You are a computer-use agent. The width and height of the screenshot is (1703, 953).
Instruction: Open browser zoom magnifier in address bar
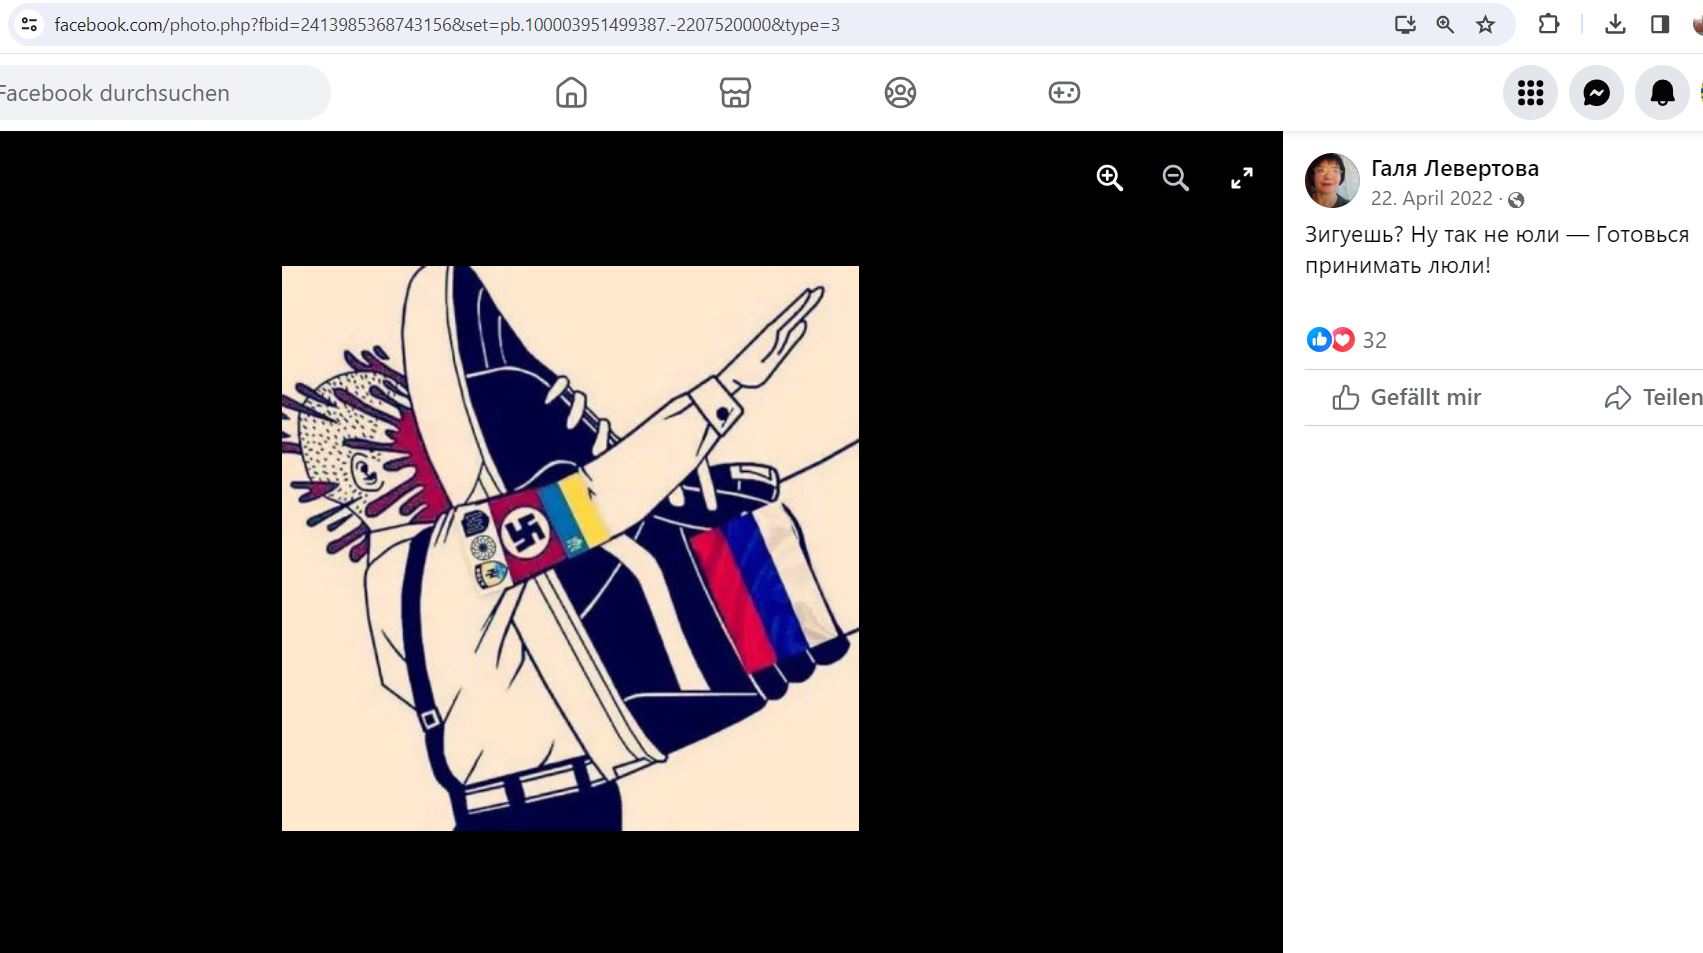(1445, 24)
